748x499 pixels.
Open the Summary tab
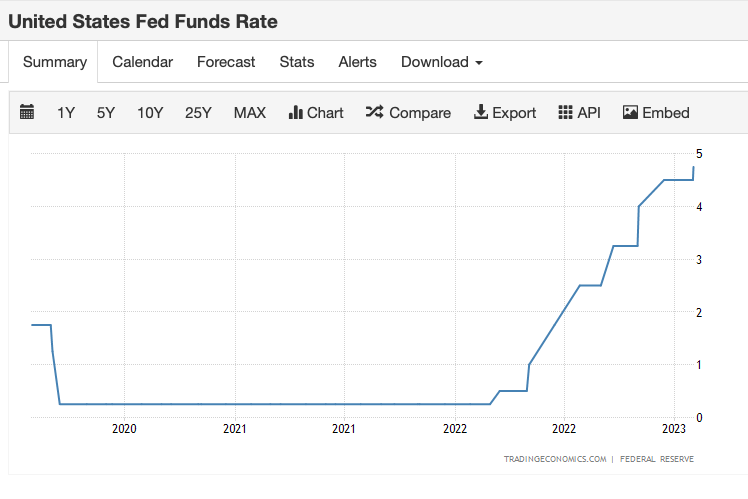click(55, 62)
